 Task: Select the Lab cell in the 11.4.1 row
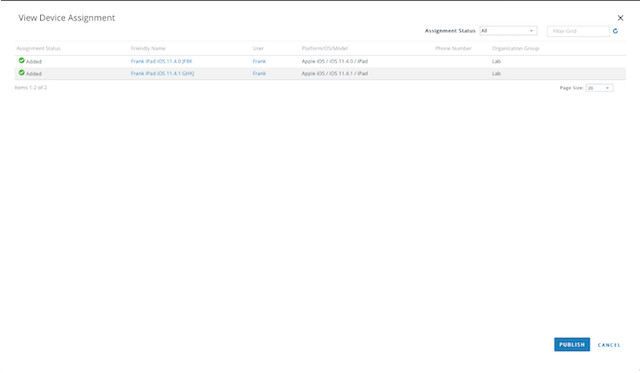coord(496,73)
